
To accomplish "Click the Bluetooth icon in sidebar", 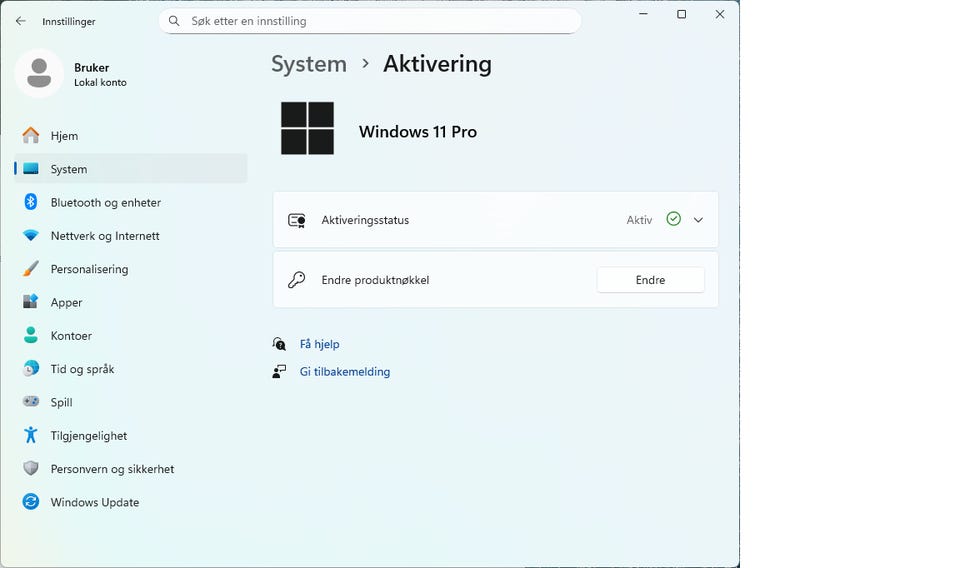I will 31,202.
